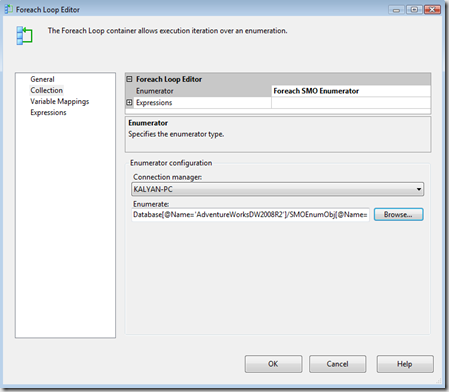The width and height of the screenshot is (449, 392).
Task: Click the Cancel button
Action: [337, 364]
